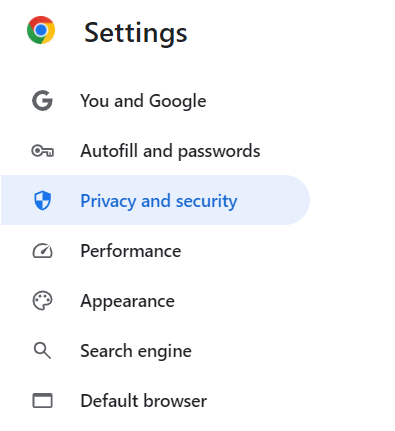
Task: Click the palette Appearance icon
Action: (42, 301)
